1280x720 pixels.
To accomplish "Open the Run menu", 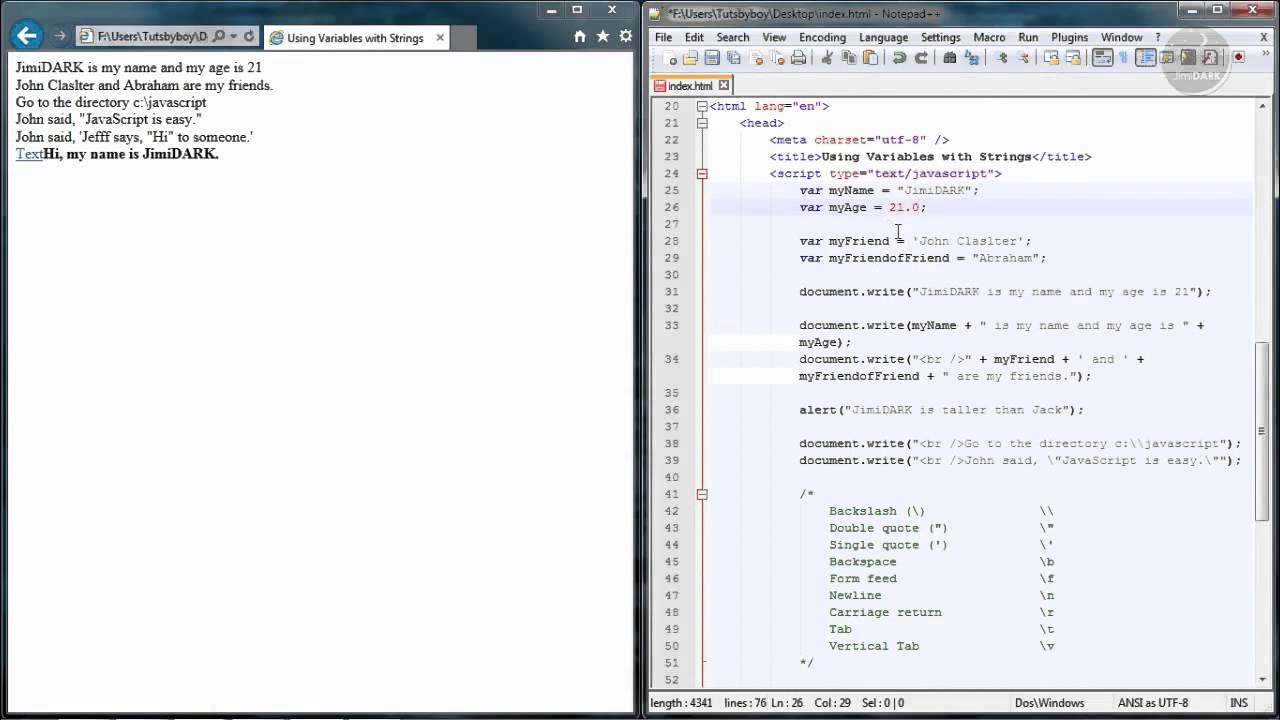I will click(x=1028, y=37).
